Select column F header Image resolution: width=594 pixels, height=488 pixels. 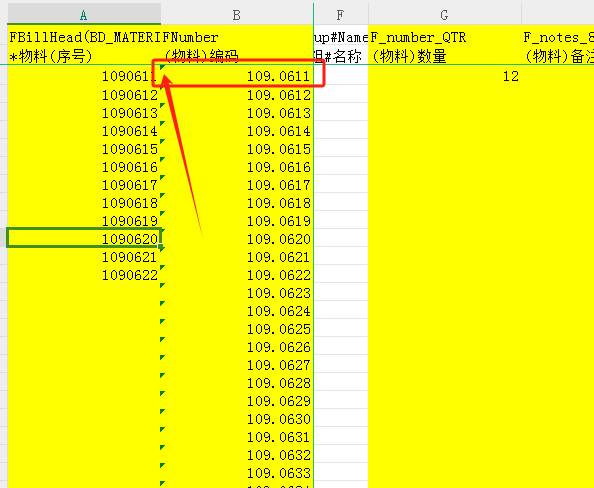pos(341,15)
